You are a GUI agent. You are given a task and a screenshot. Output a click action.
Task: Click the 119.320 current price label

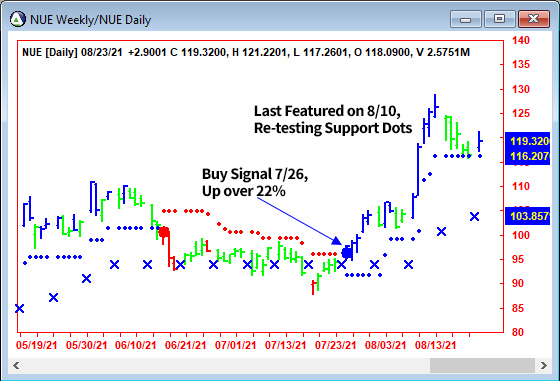[528, 141]
